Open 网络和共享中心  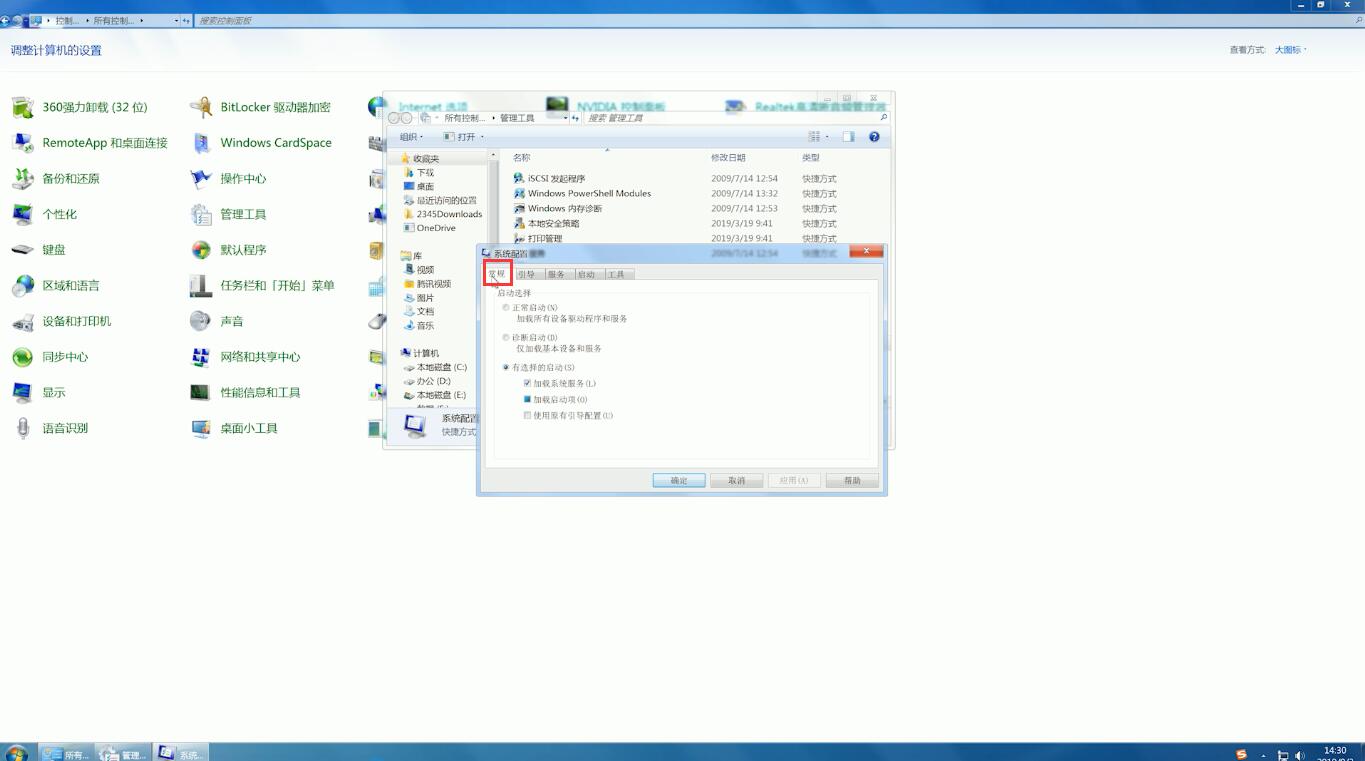[x=245, y=357]
